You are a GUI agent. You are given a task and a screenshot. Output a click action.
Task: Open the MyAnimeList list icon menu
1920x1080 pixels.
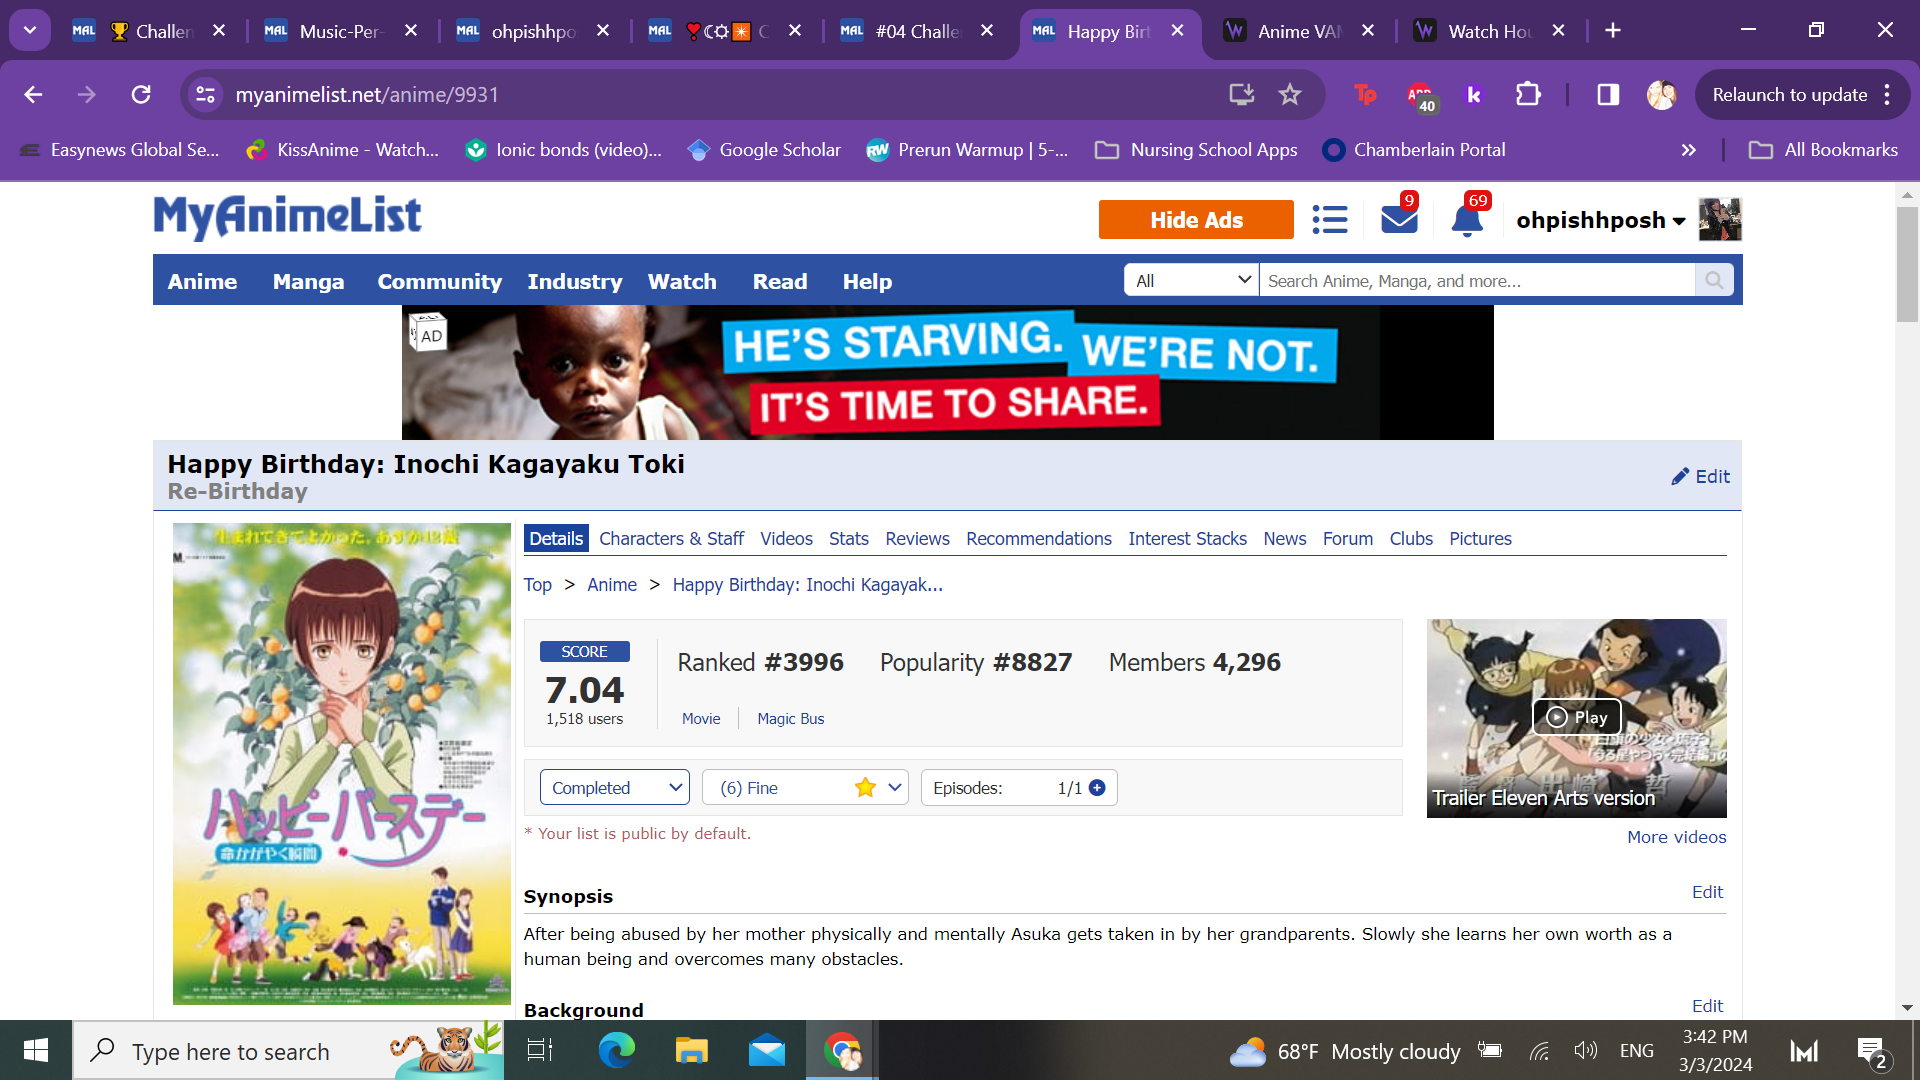[1329, 219]
